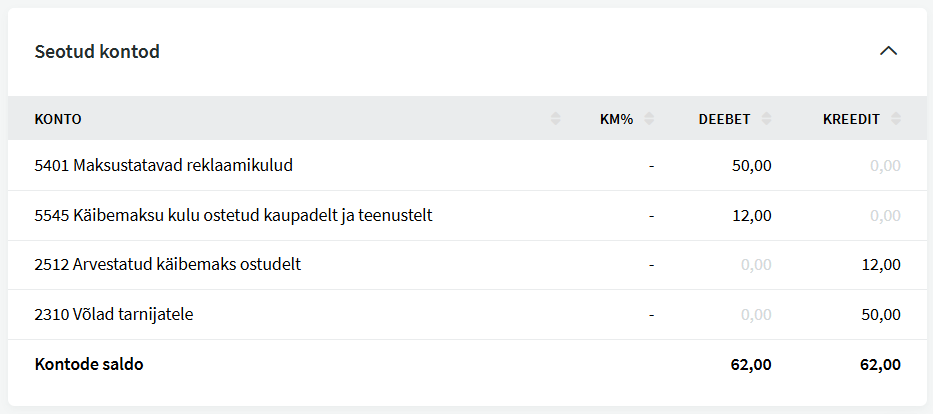Click the Kontode saldo total row label
The image size is (933, 414).
pos(89,364)
